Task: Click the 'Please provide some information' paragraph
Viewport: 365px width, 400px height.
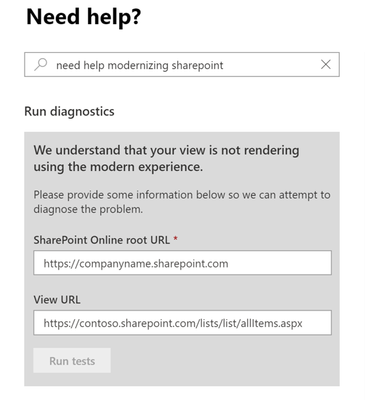Action: pyautogui.click(x=182, y=202)
